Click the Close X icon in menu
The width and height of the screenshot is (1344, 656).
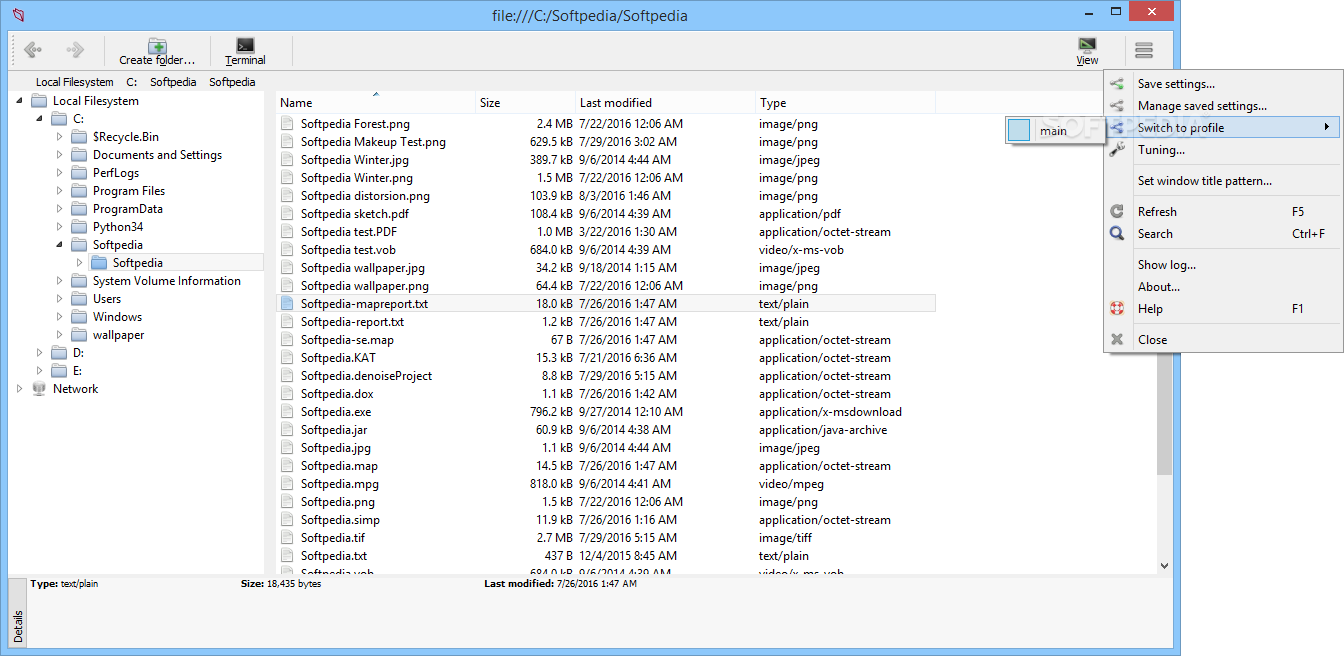coord(1117,340)
